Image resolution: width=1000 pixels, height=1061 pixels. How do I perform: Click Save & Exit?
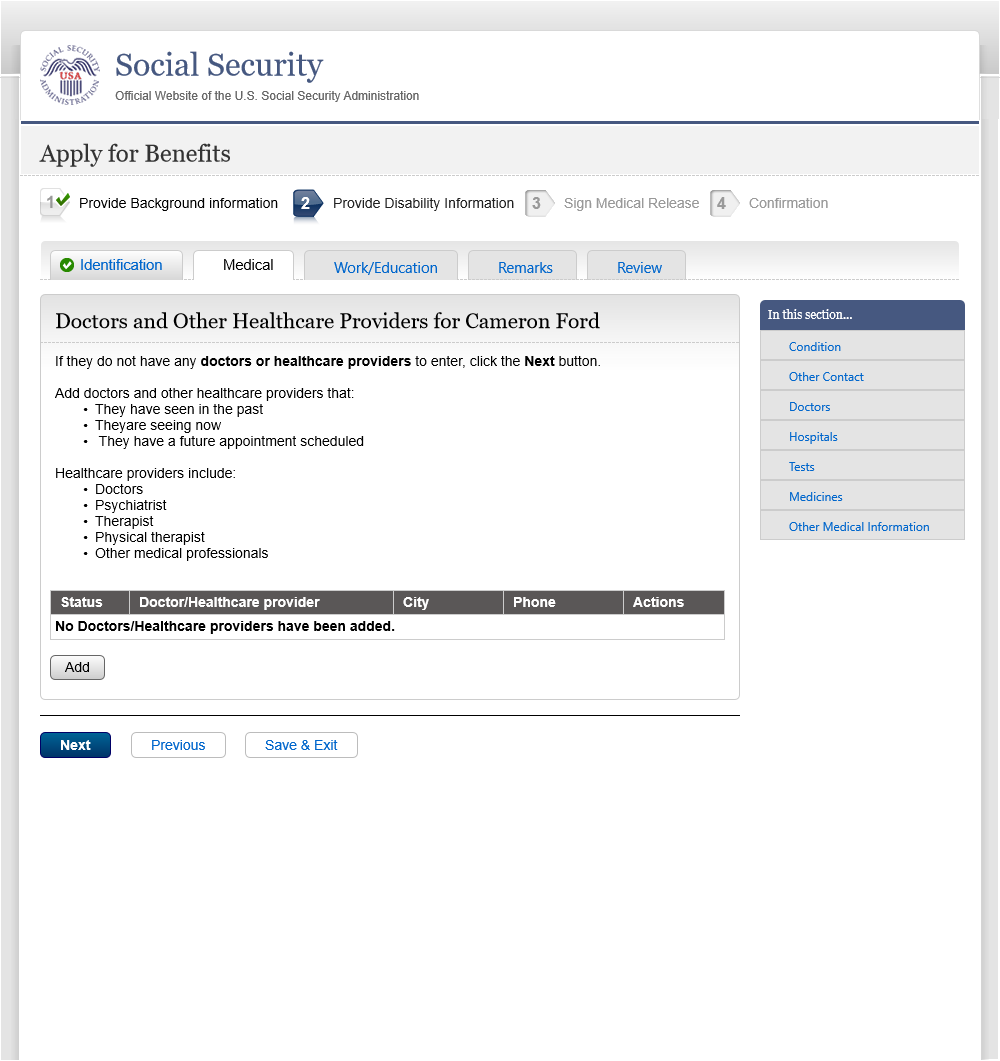point(301,745)
